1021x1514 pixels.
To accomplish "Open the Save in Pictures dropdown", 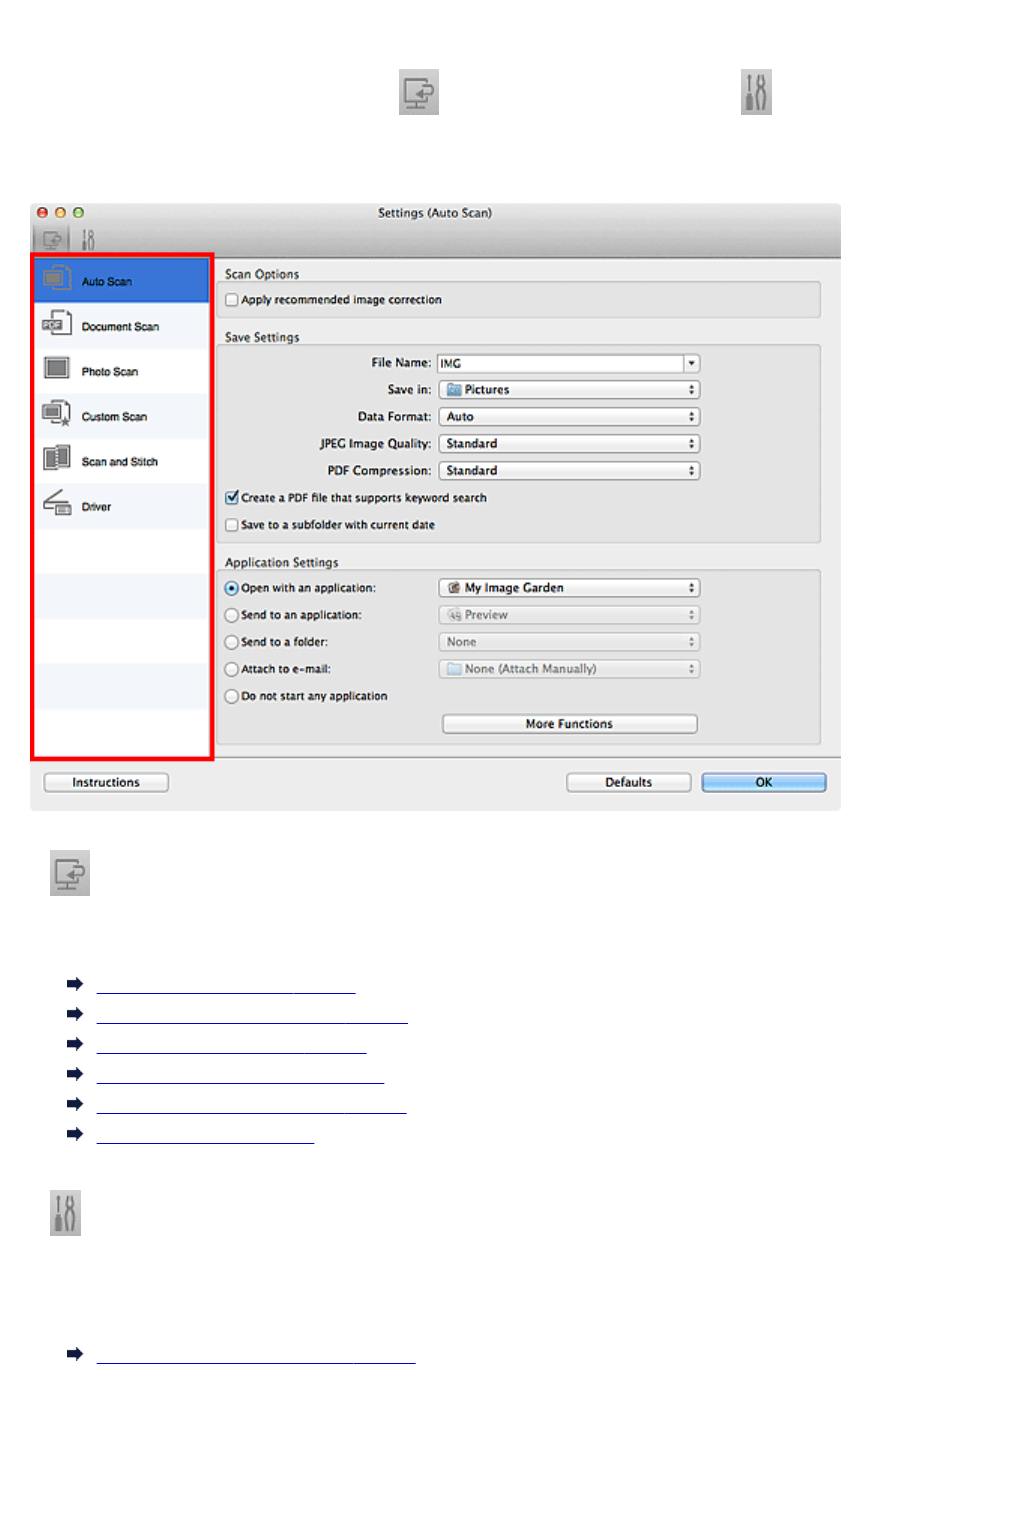I will [569, 390].
